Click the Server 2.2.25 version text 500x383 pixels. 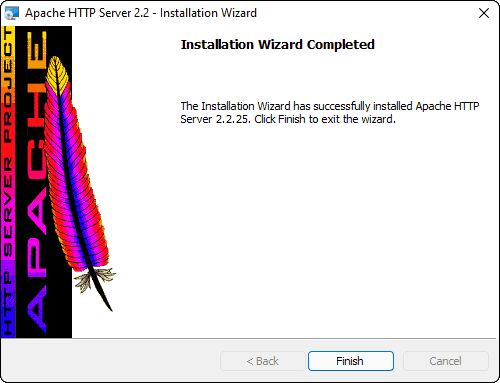pos(215,119)
